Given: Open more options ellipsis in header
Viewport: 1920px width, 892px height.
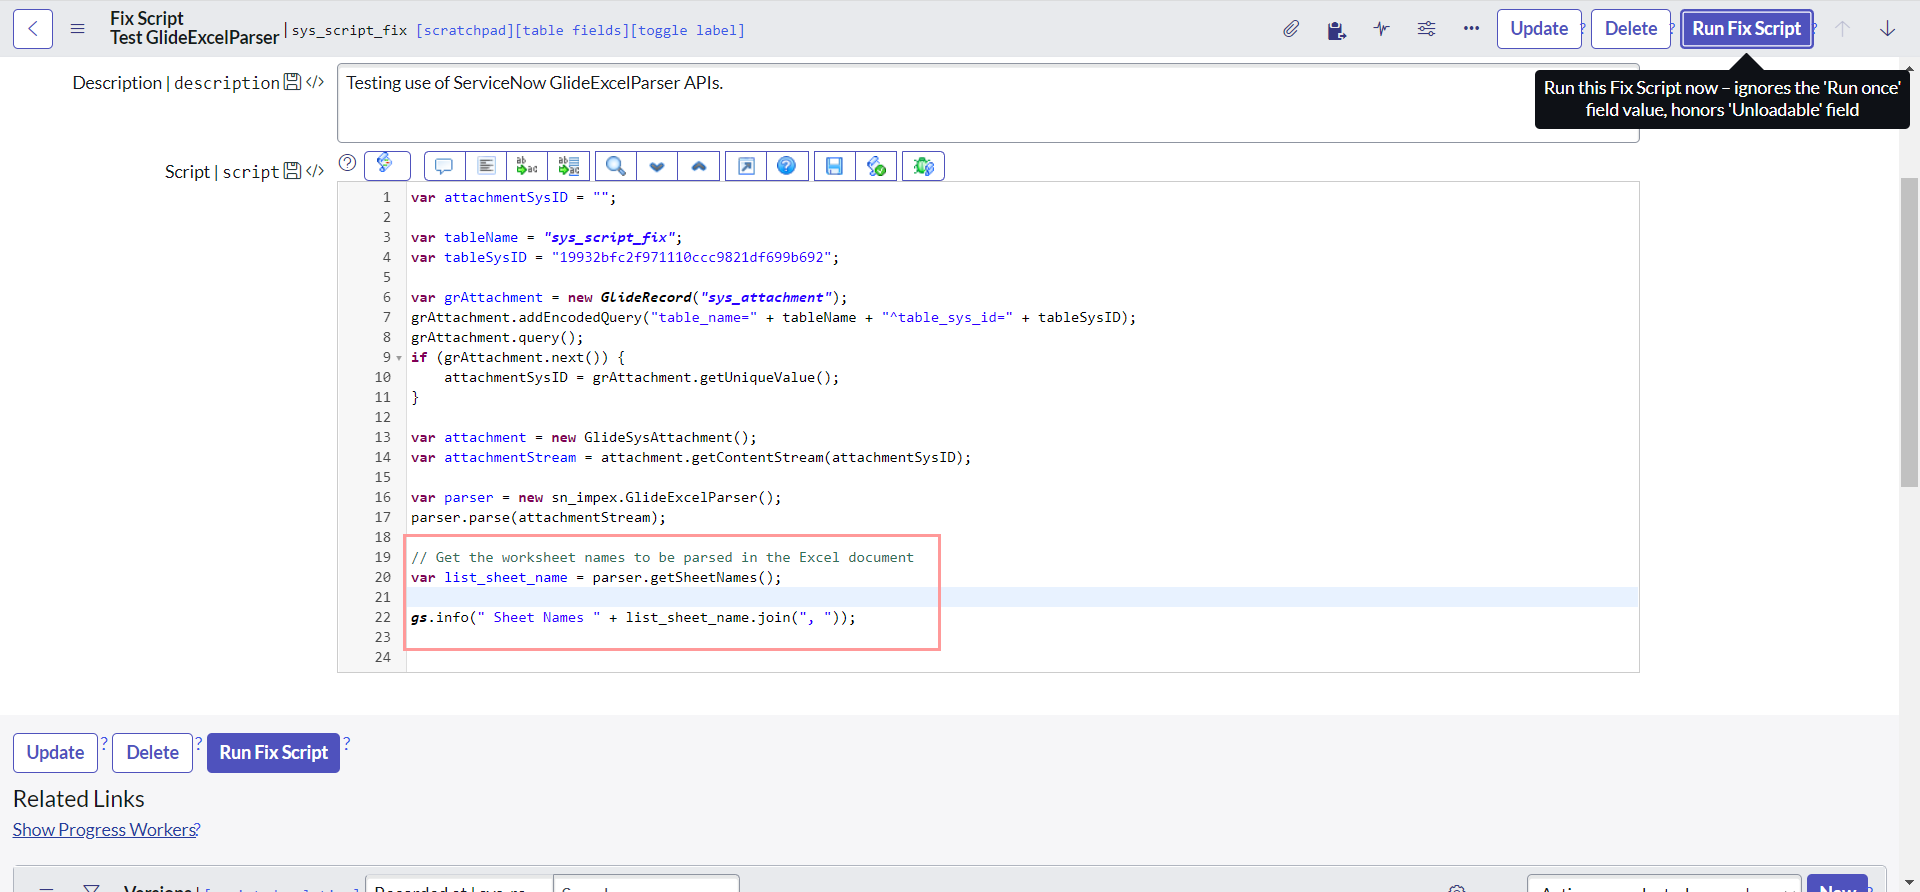Looking at the screenshot, I should 1471,29.
